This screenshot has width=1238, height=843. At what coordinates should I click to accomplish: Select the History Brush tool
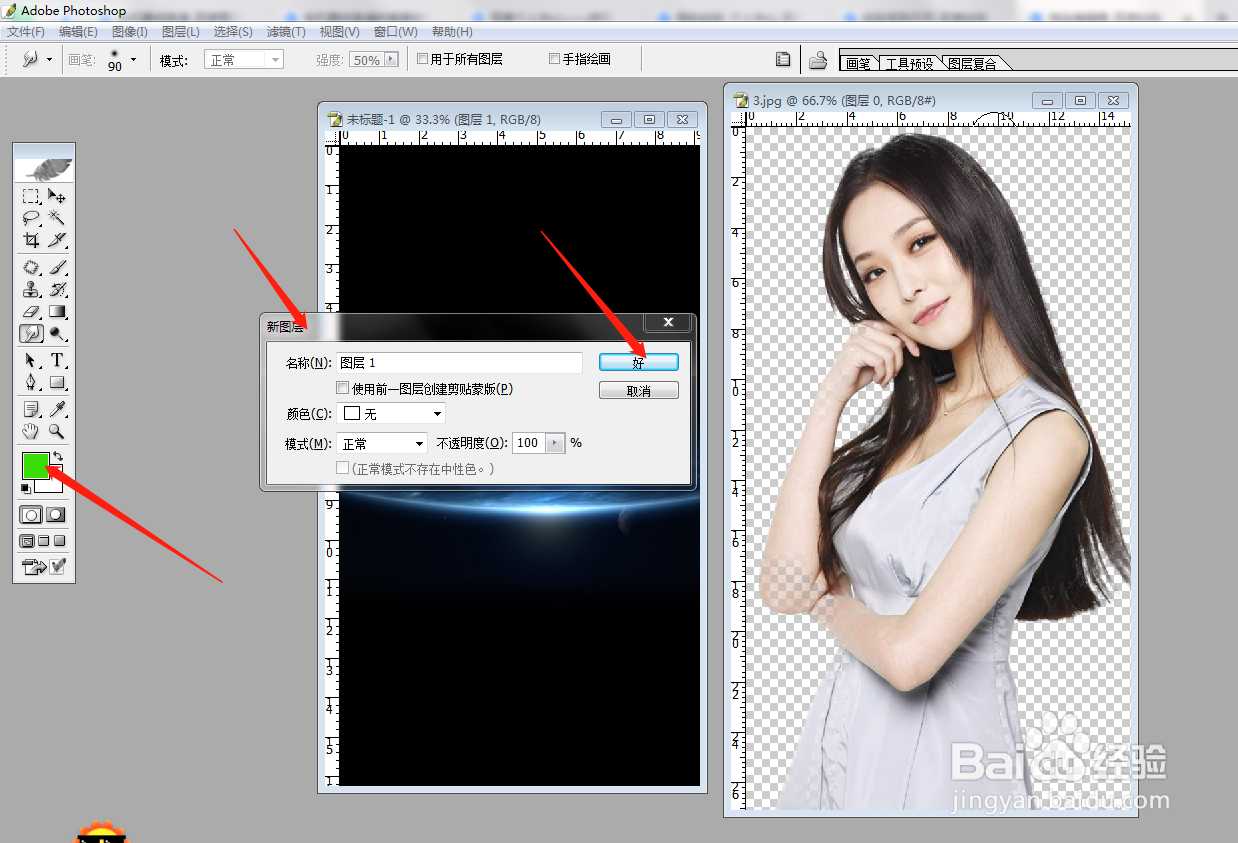pos(57,290)
